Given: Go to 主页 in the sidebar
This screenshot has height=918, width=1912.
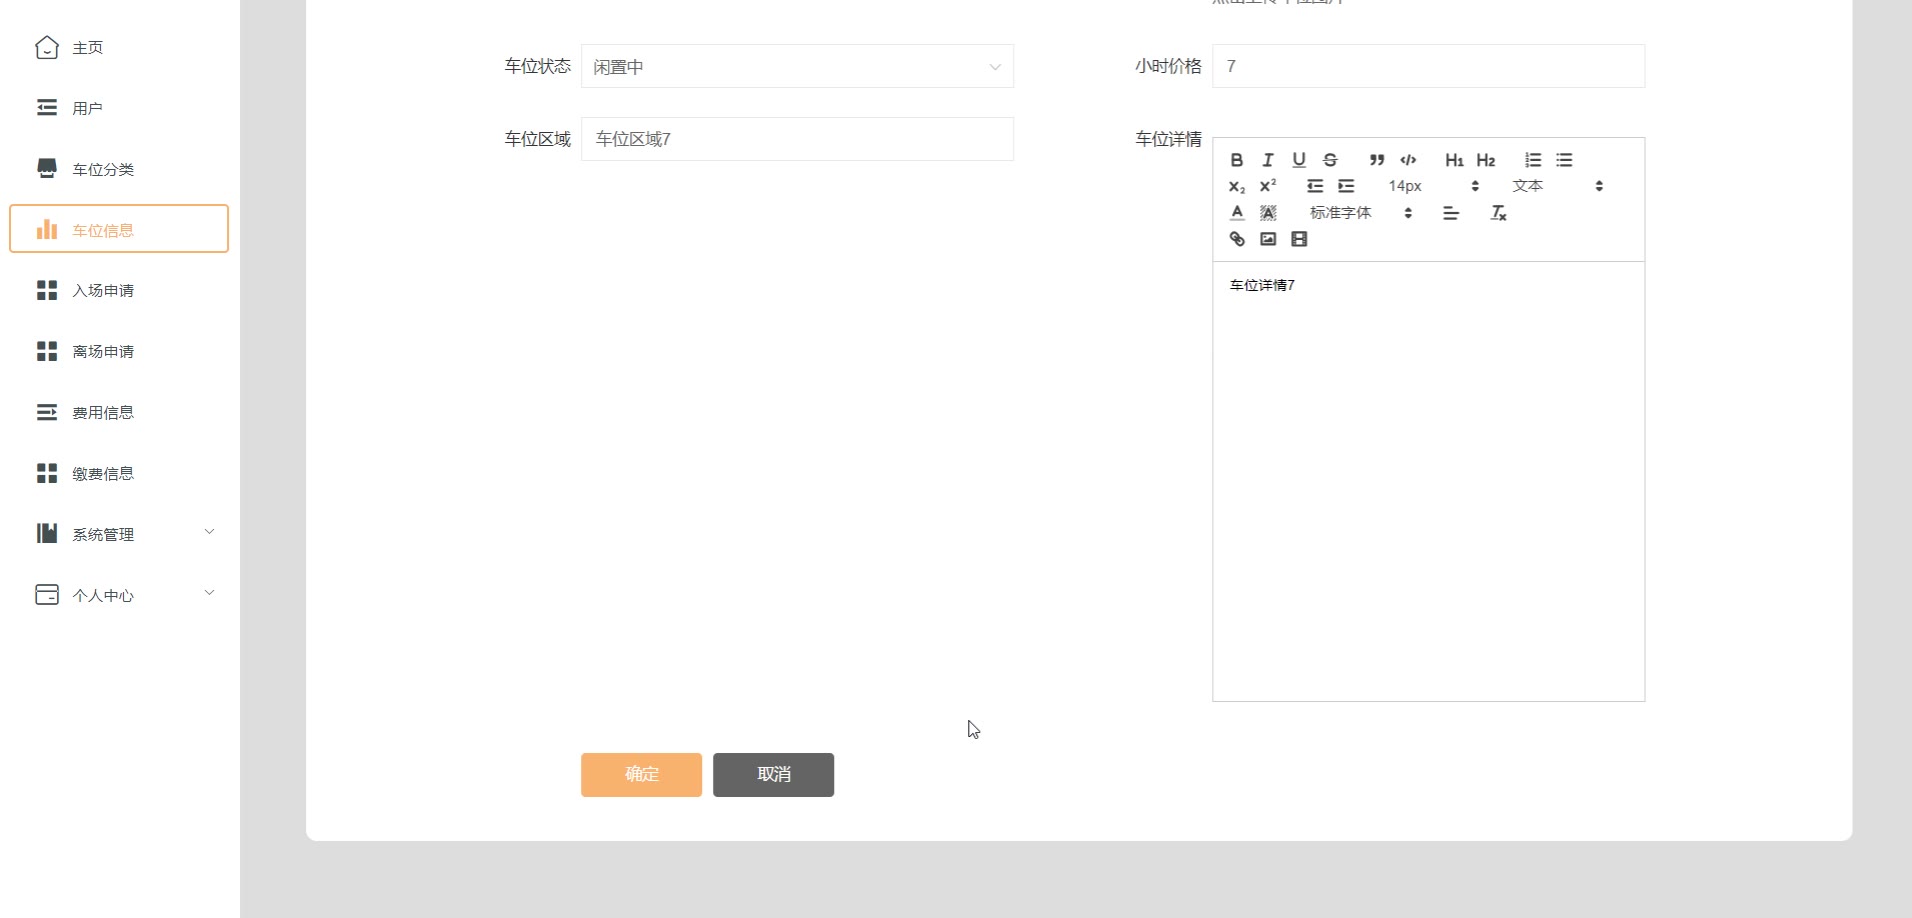Looking at the screenshot, I should click(119, 47).
